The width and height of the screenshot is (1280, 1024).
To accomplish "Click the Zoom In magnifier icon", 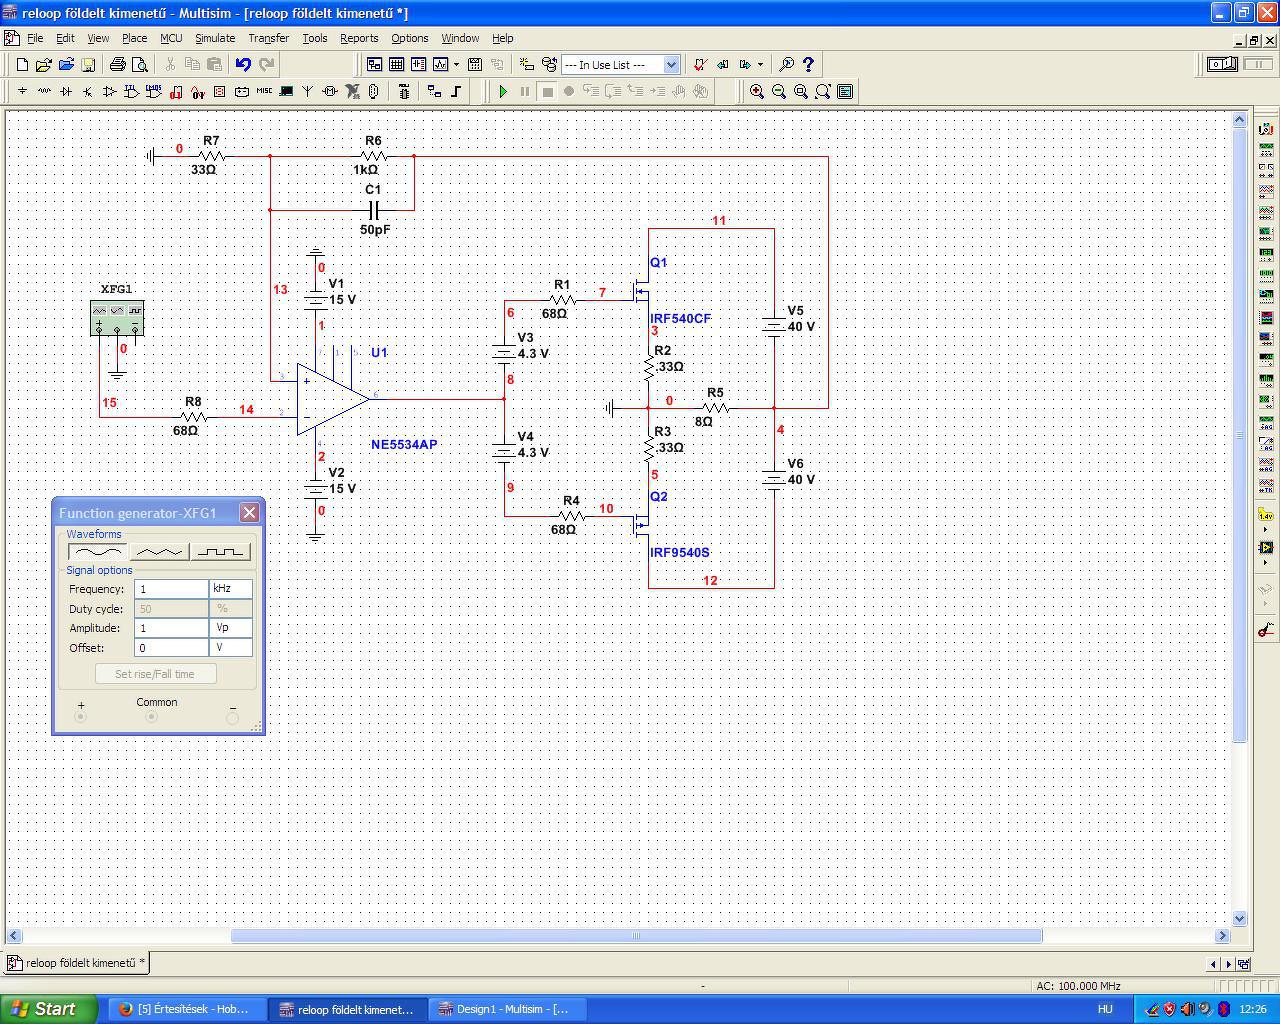I will click(757, 91).
